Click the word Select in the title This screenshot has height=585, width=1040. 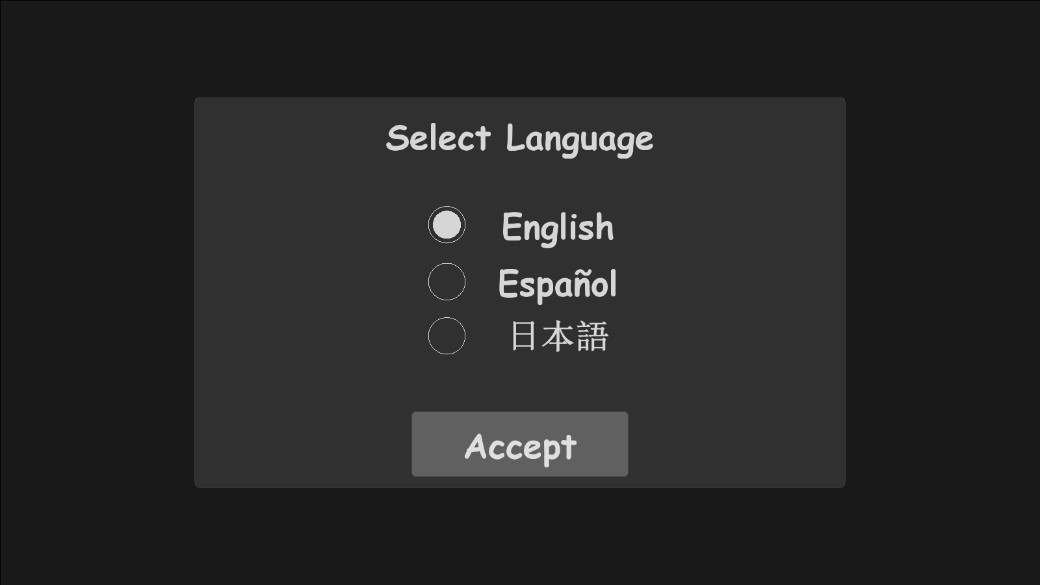[x=438, y=138]
